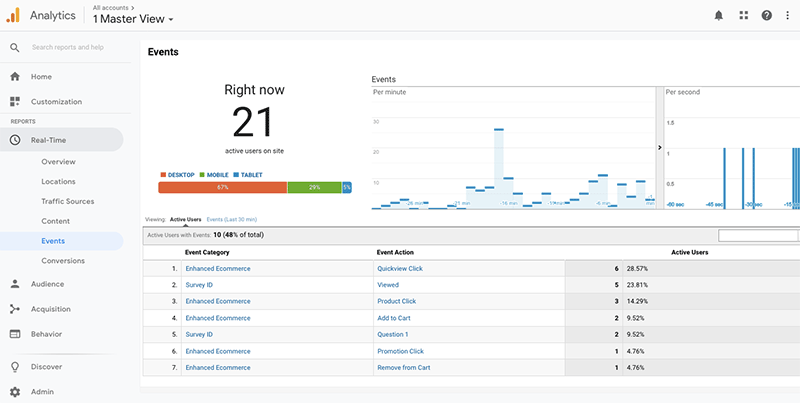
Task: Sort by the Active Users column header
Action: click(689, 253)
